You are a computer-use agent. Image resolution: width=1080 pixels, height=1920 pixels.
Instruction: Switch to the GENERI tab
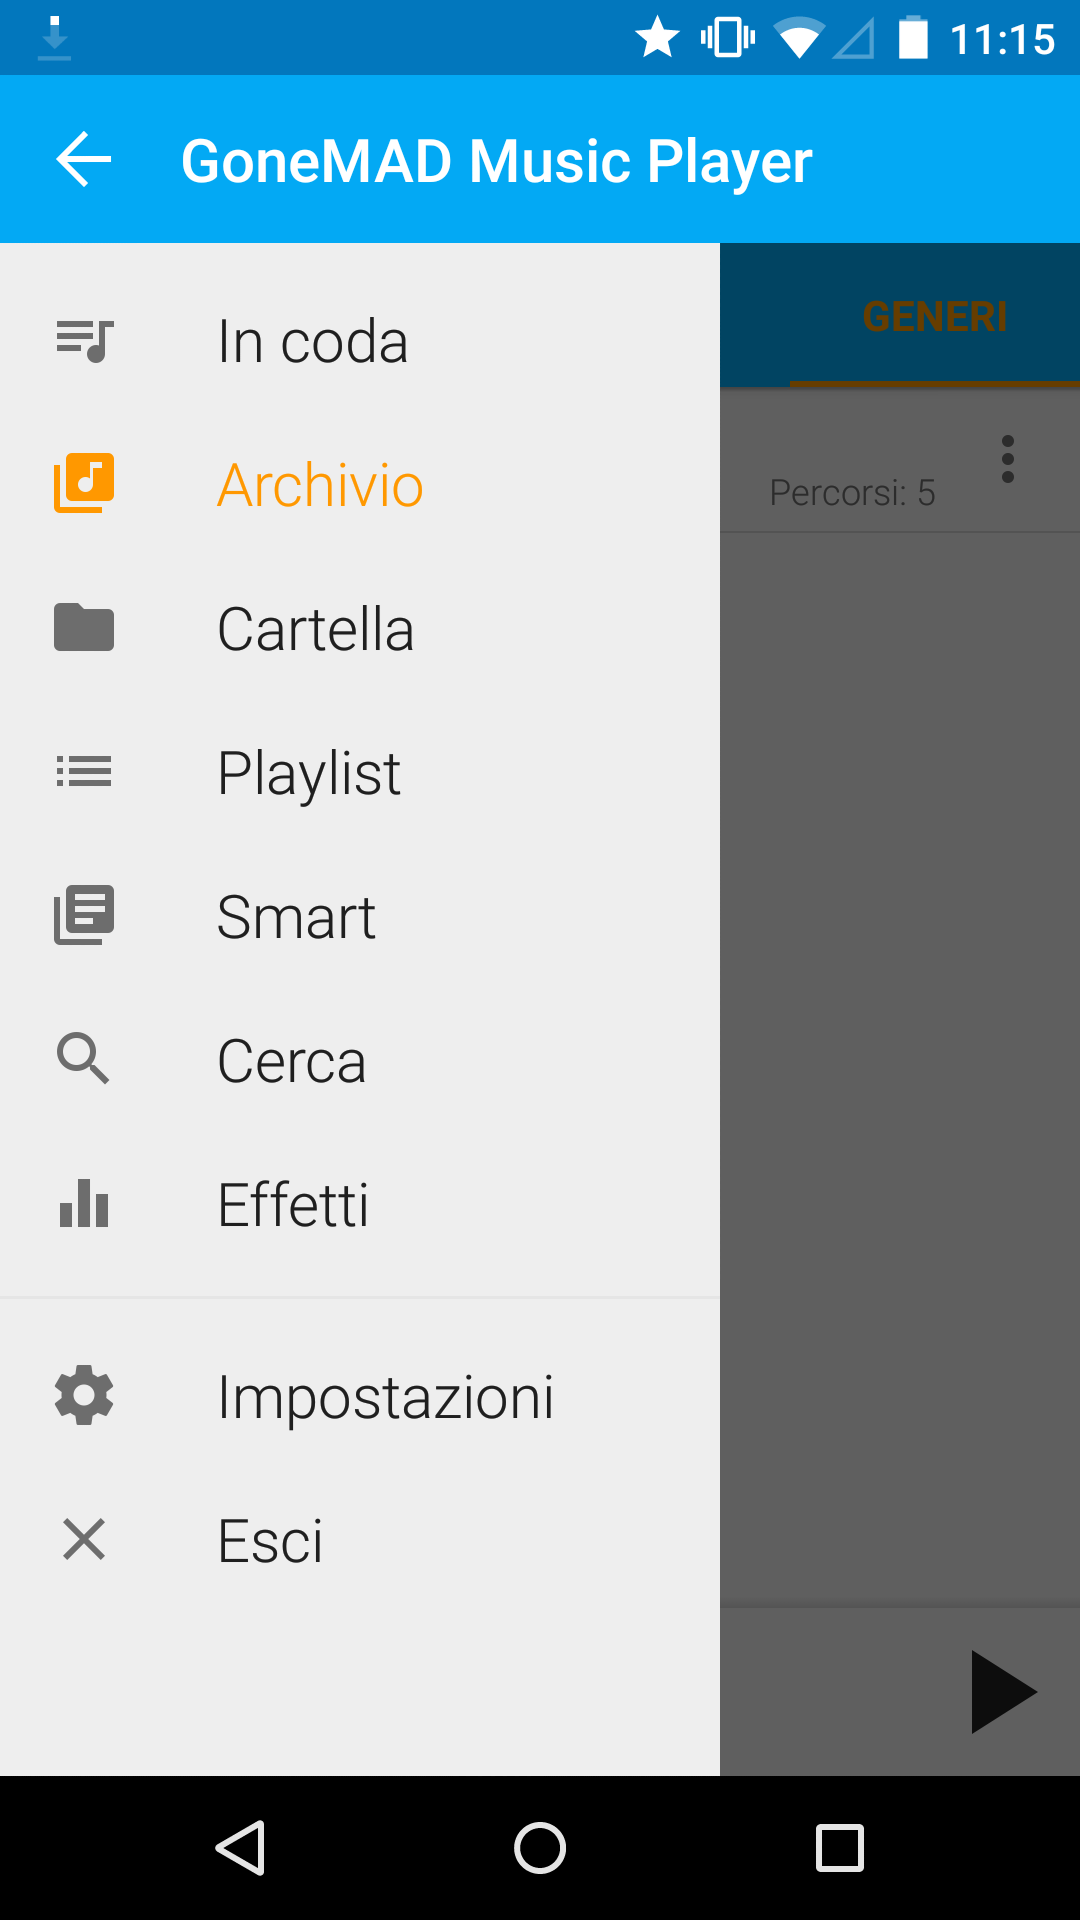[x=935, y=317]
